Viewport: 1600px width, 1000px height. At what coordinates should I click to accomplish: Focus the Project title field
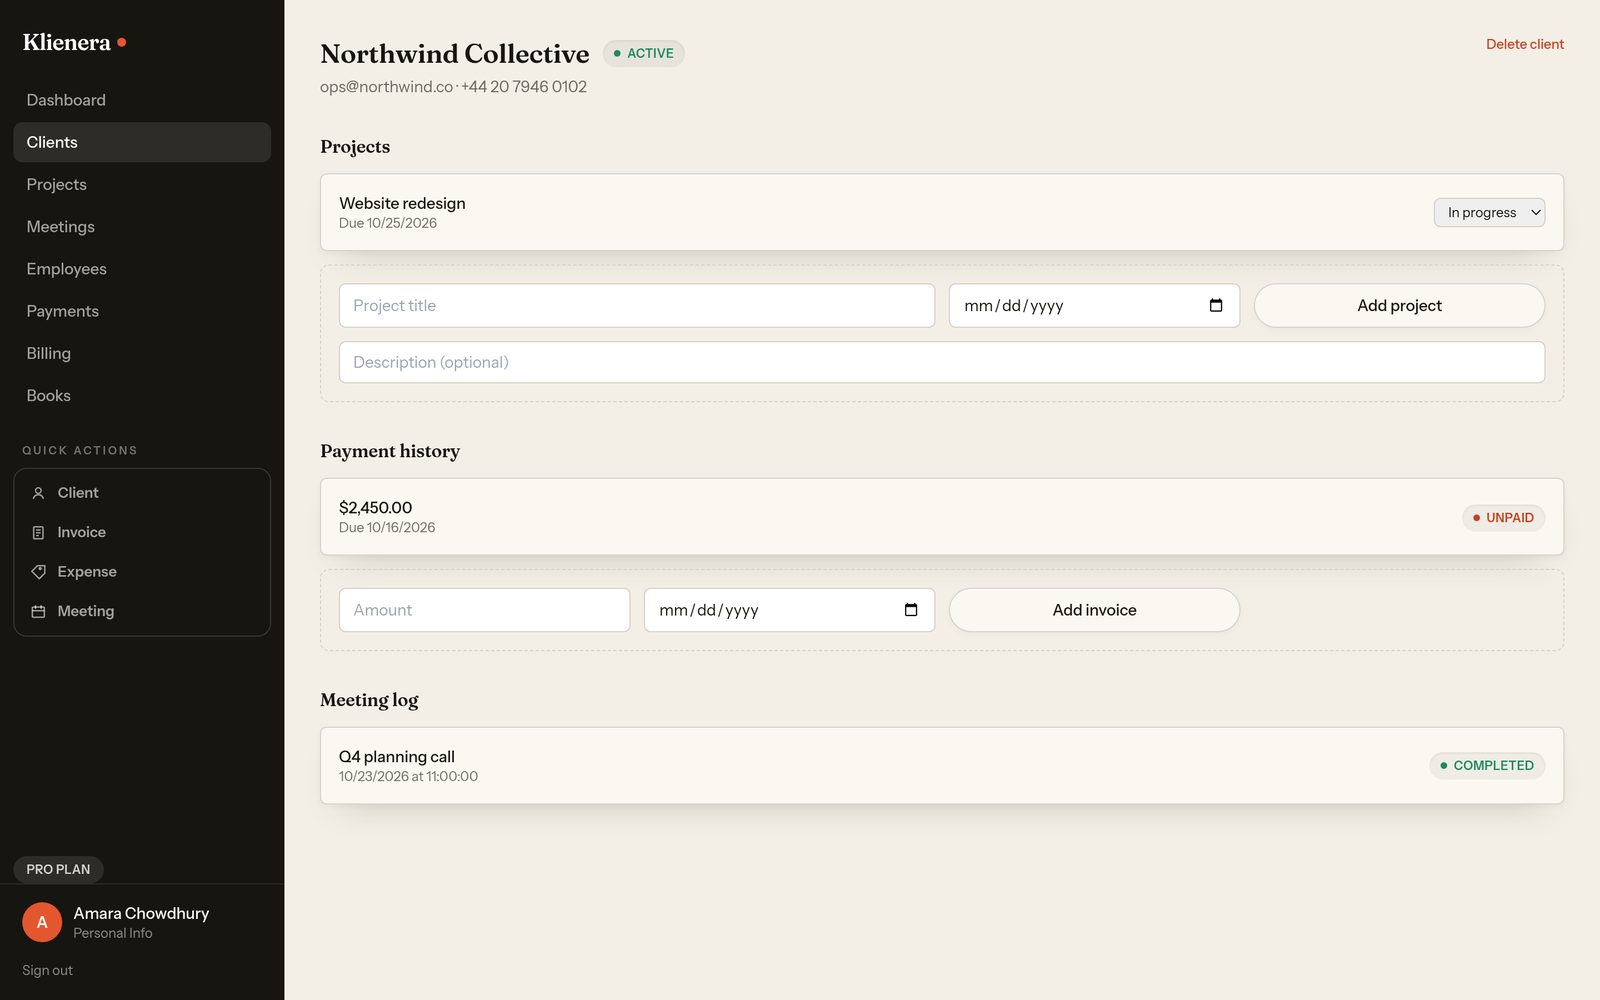tap(637, 305)
